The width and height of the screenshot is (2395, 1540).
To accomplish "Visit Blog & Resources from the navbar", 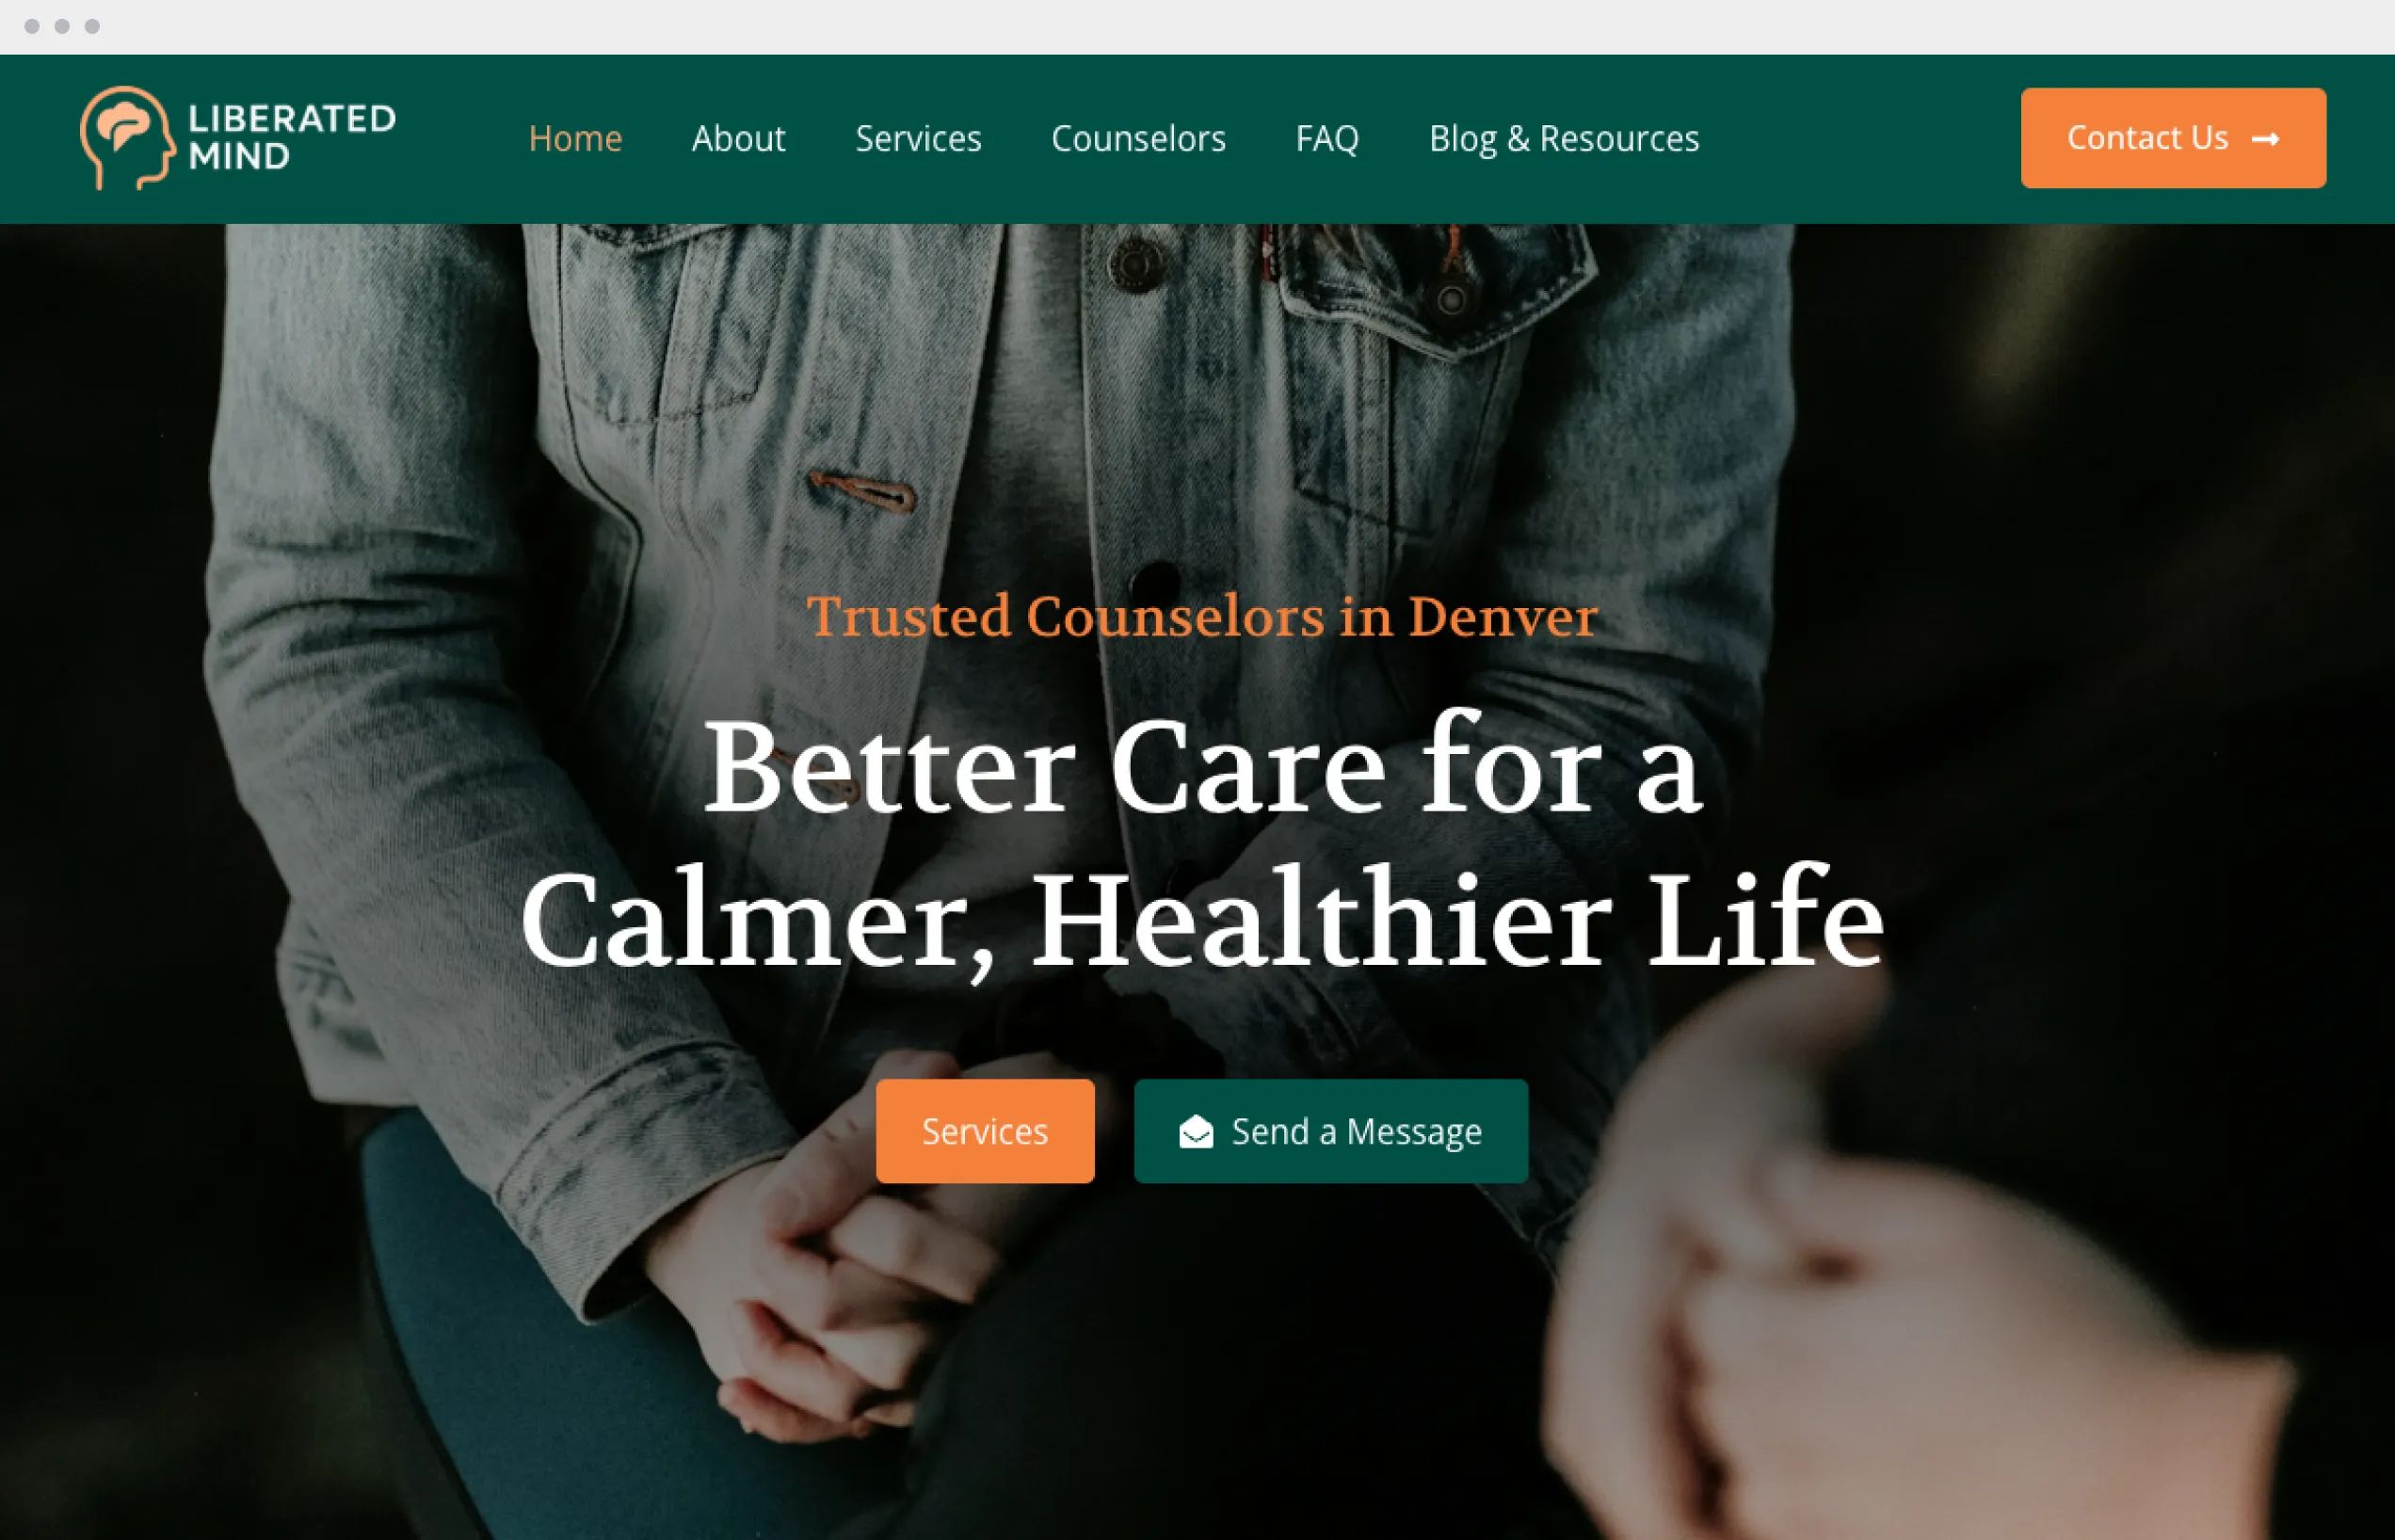I will pos(1564,138).
